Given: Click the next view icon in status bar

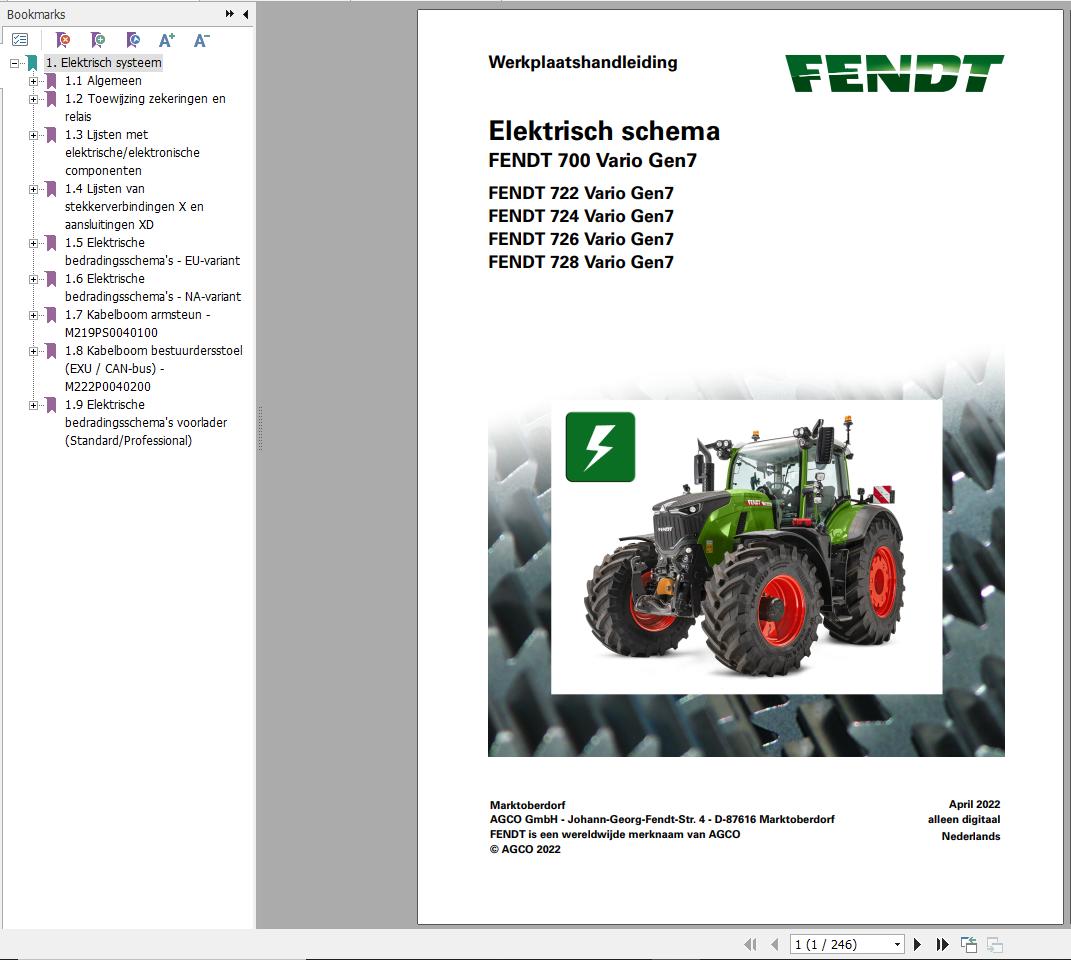Looking at the screenshot, I should pos(994,944).
